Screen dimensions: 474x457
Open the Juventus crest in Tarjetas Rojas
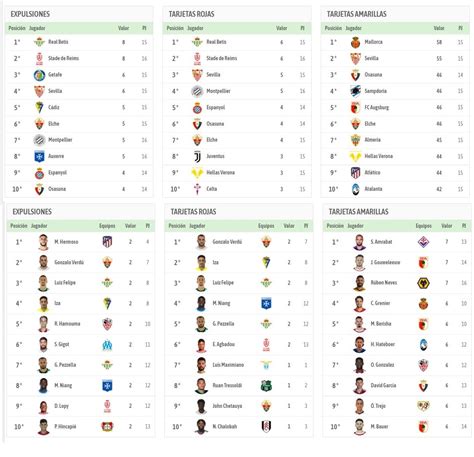(x=197, y=156)
